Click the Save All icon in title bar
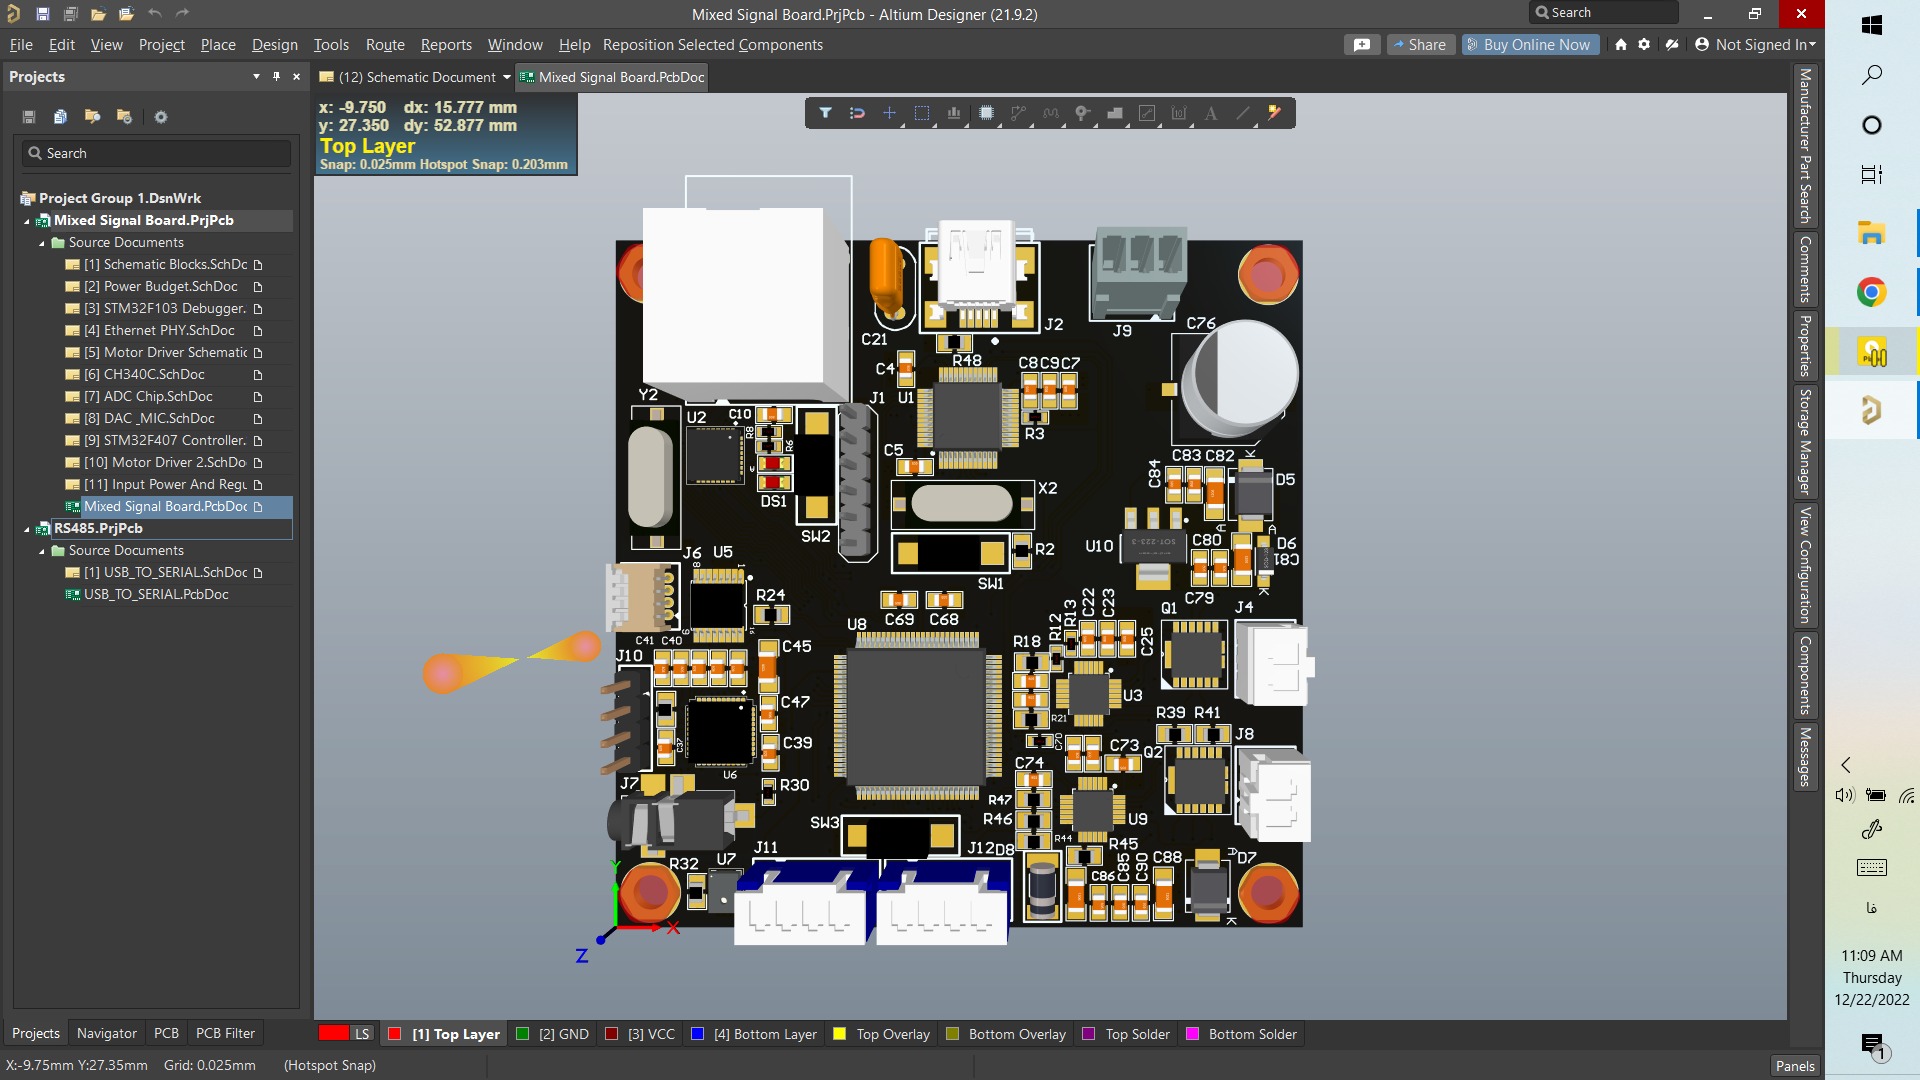1920x1080 pixels. pyautogui.click(x=70, y=14)
